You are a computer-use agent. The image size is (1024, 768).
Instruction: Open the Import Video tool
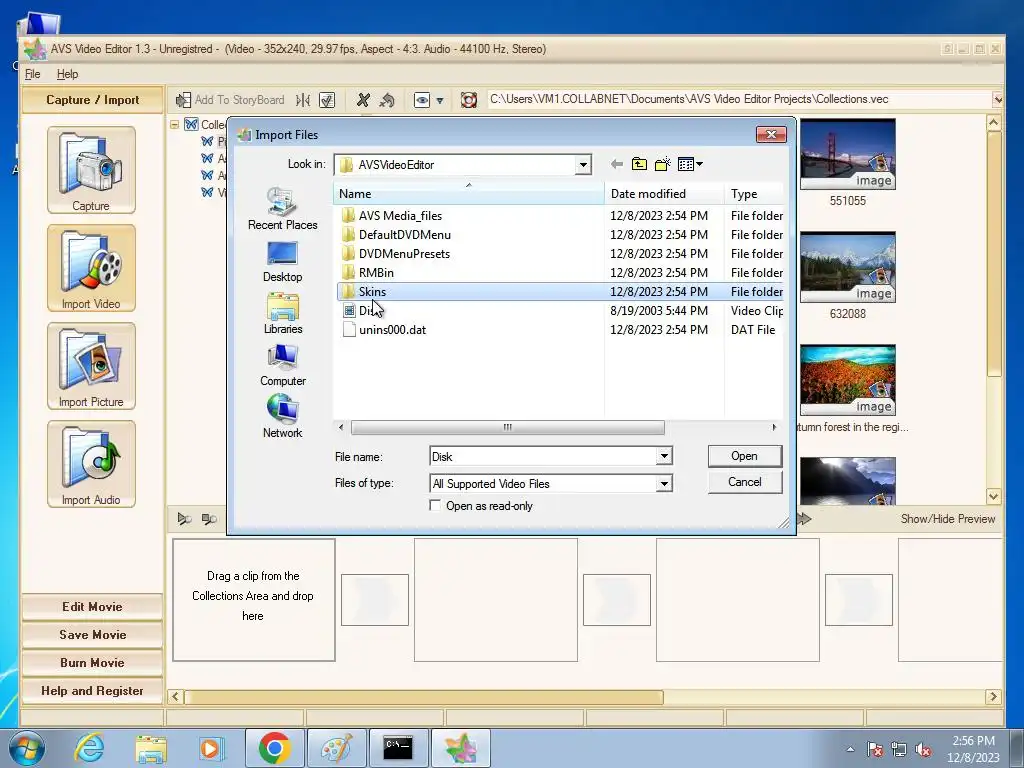point(91,268)
